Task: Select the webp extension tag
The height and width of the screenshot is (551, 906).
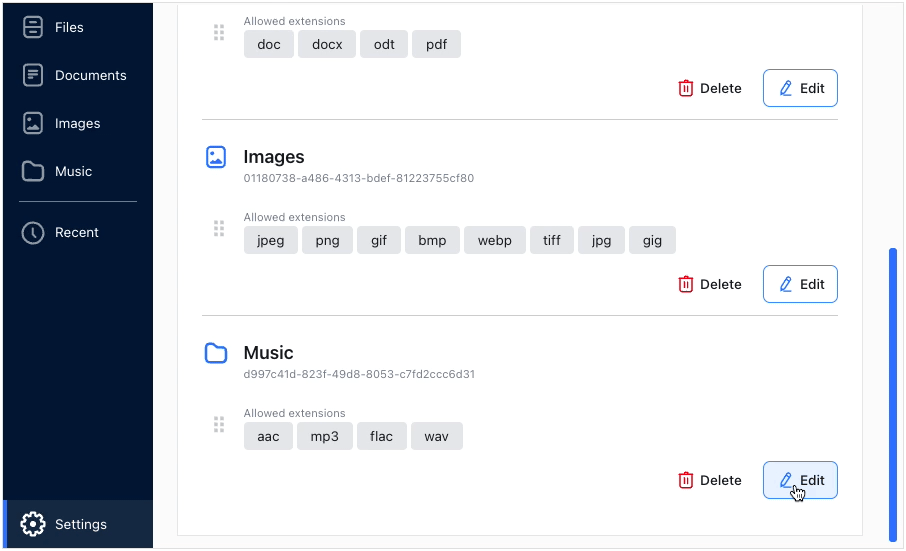Action: (494, 240)
